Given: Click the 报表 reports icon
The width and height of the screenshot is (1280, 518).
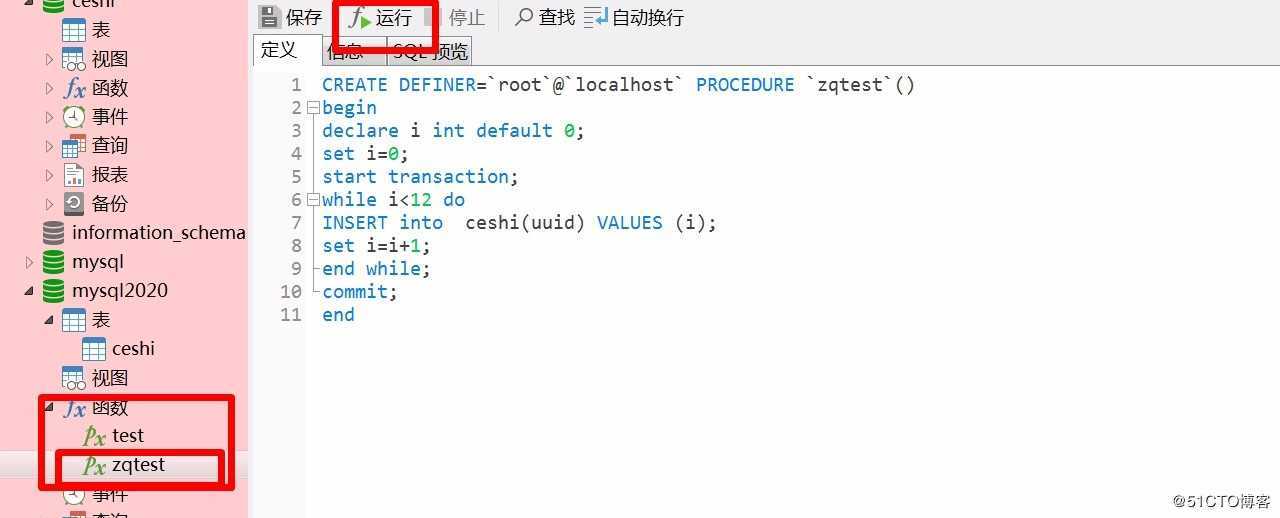Looking at the screenshot, I should [x=74, y=174].
